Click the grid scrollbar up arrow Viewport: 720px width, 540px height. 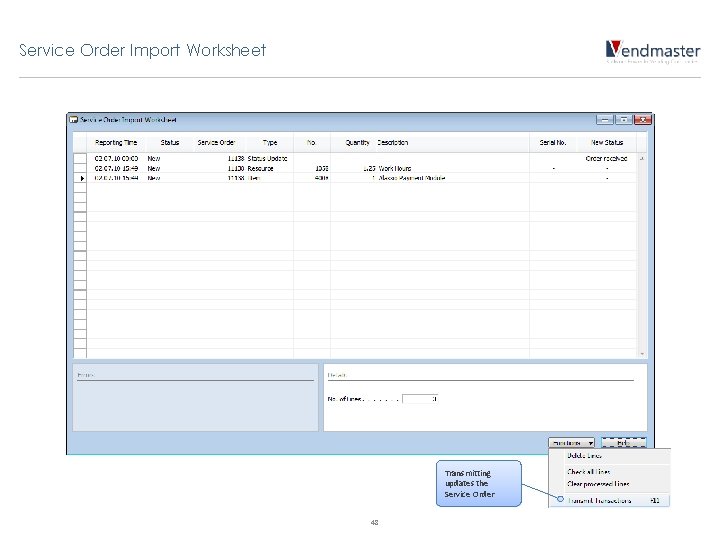tap(641, 158)
